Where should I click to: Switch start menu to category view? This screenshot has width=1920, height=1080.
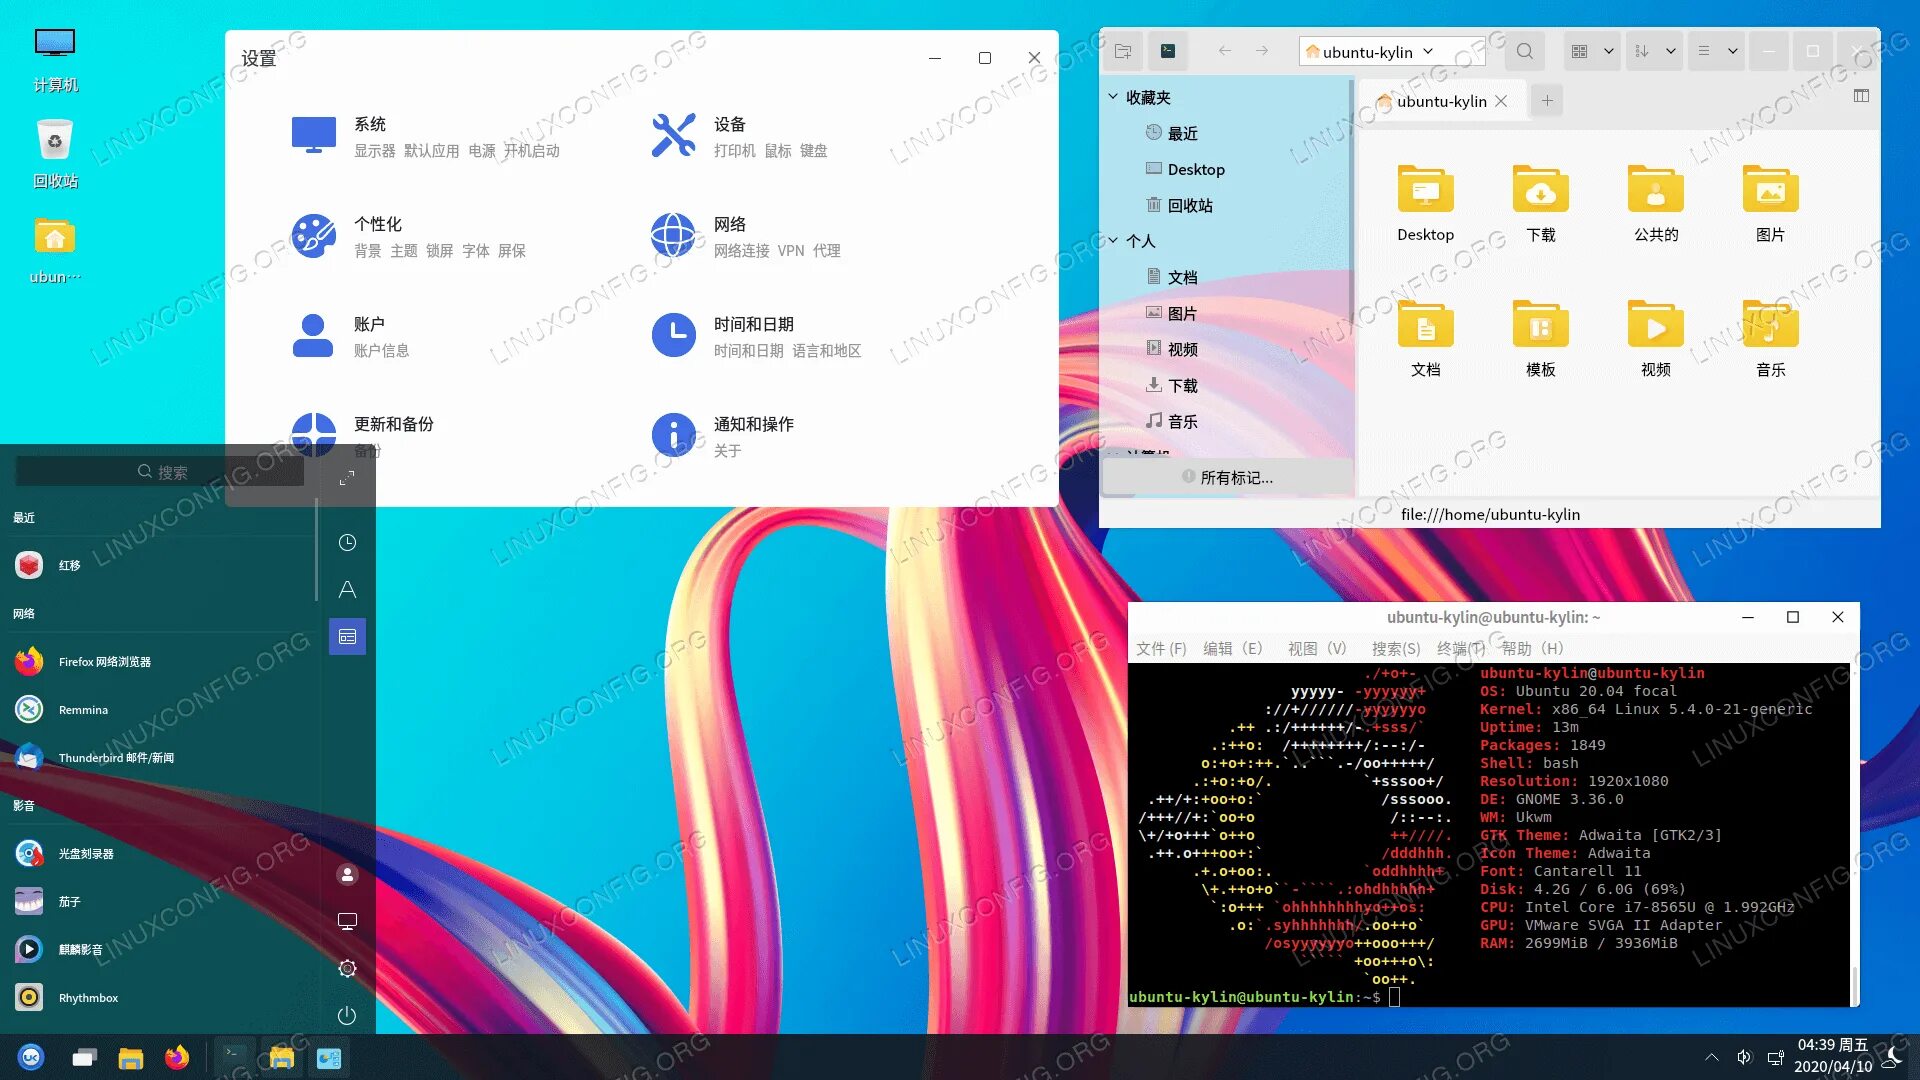point(347,637)
